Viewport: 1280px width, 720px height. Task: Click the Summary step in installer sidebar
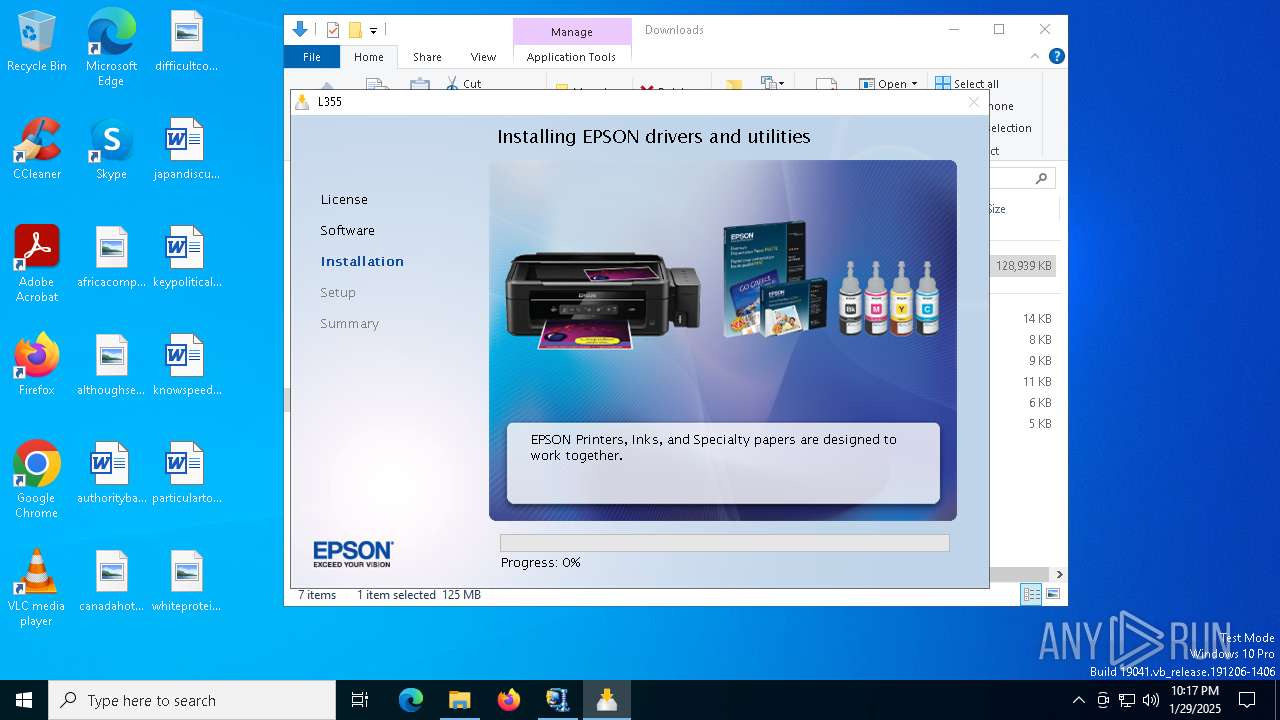[x=349, y=324]
